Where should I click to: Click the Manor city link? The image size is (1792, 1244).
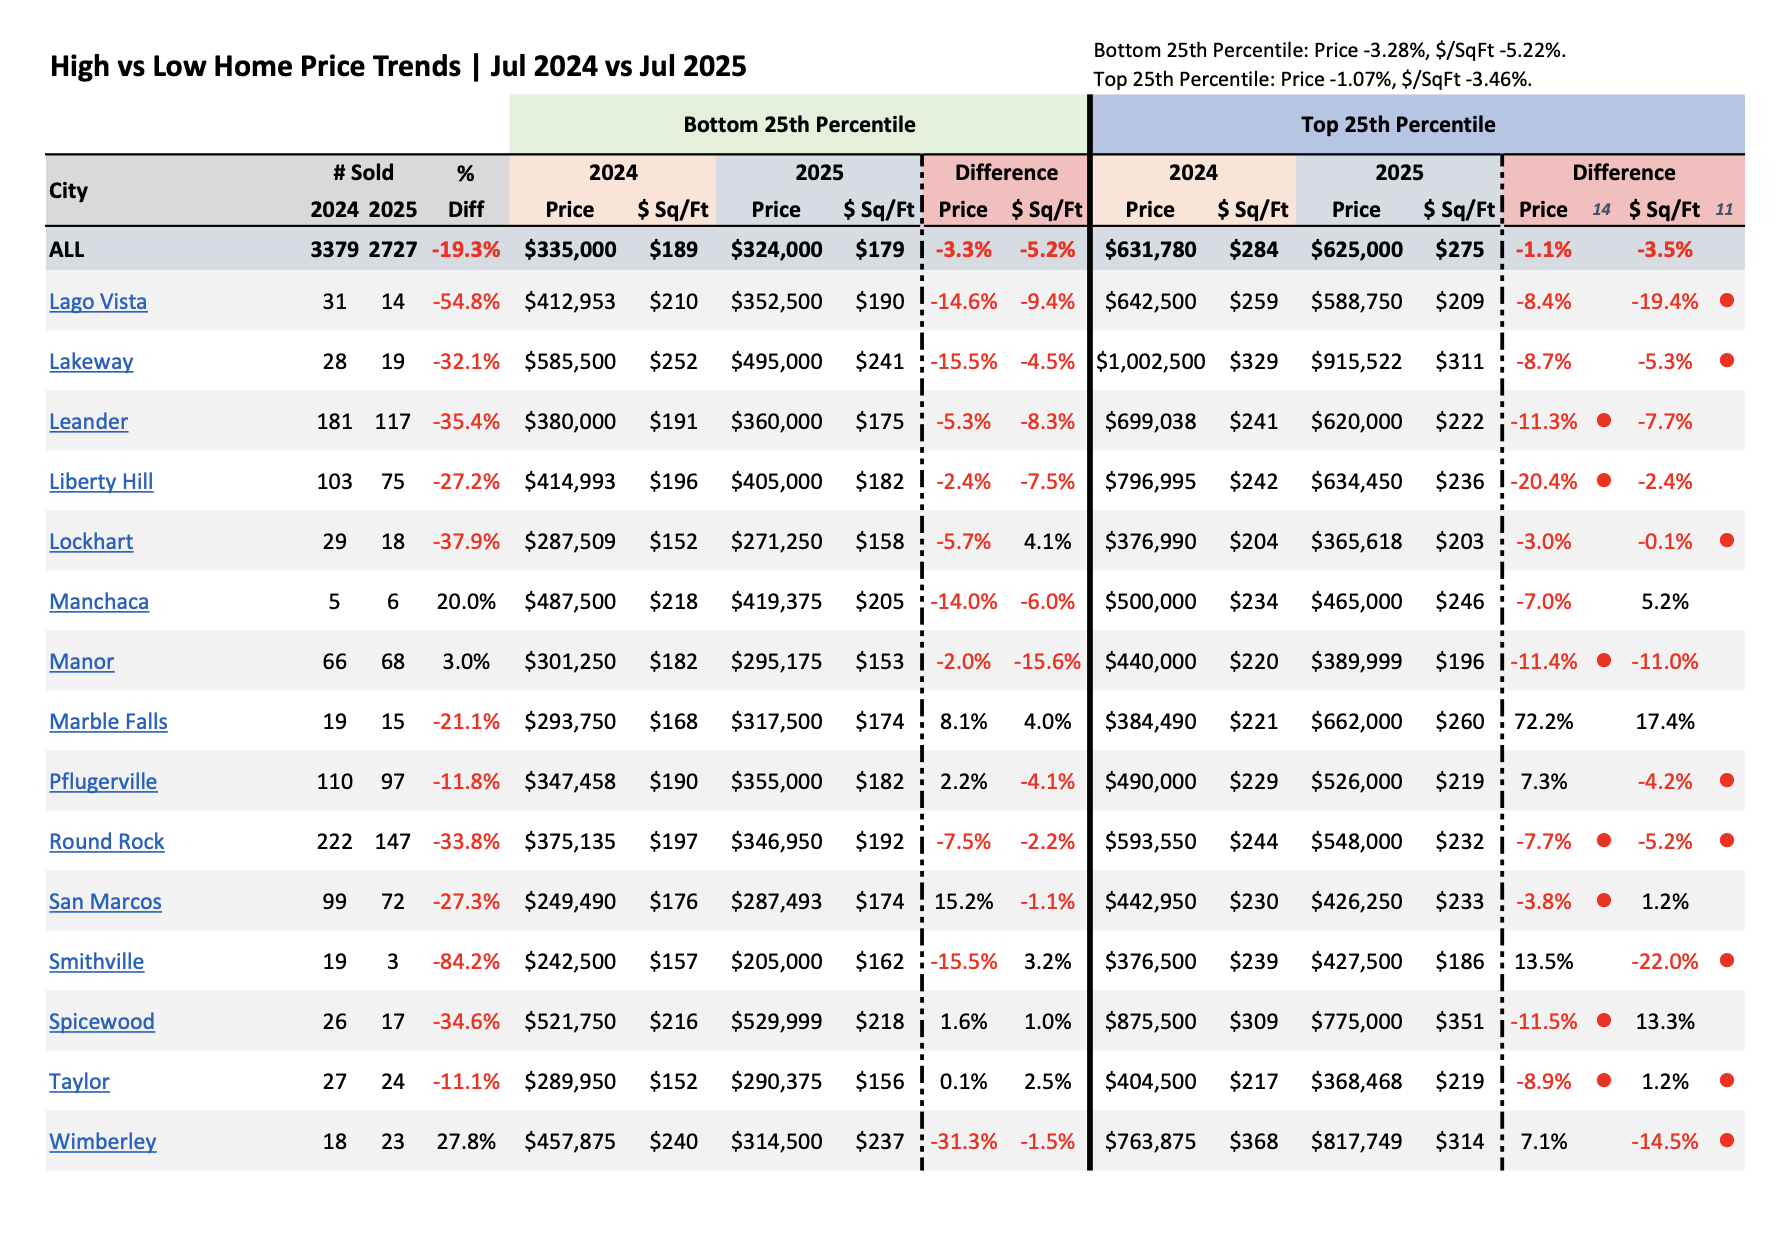pyautogui.click(x=82, y=661)
